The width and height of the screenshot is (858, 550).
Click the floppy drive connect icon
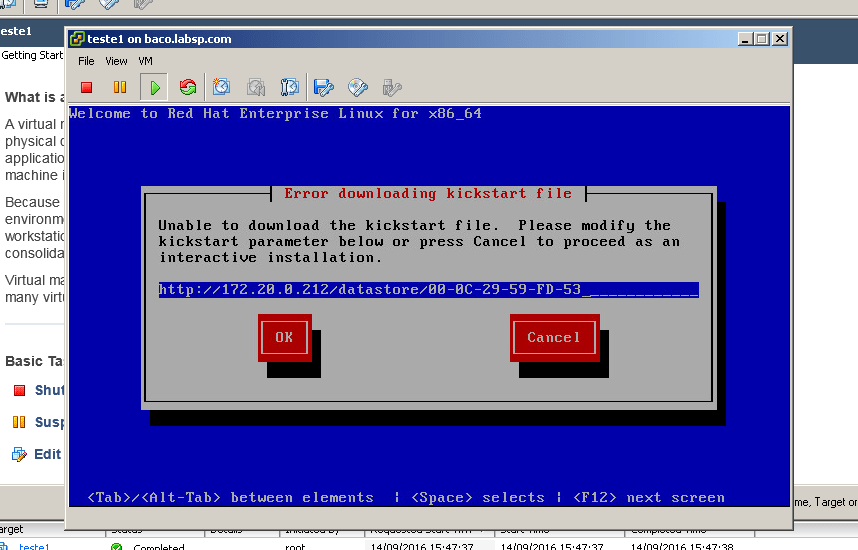[x=323, y=88]
